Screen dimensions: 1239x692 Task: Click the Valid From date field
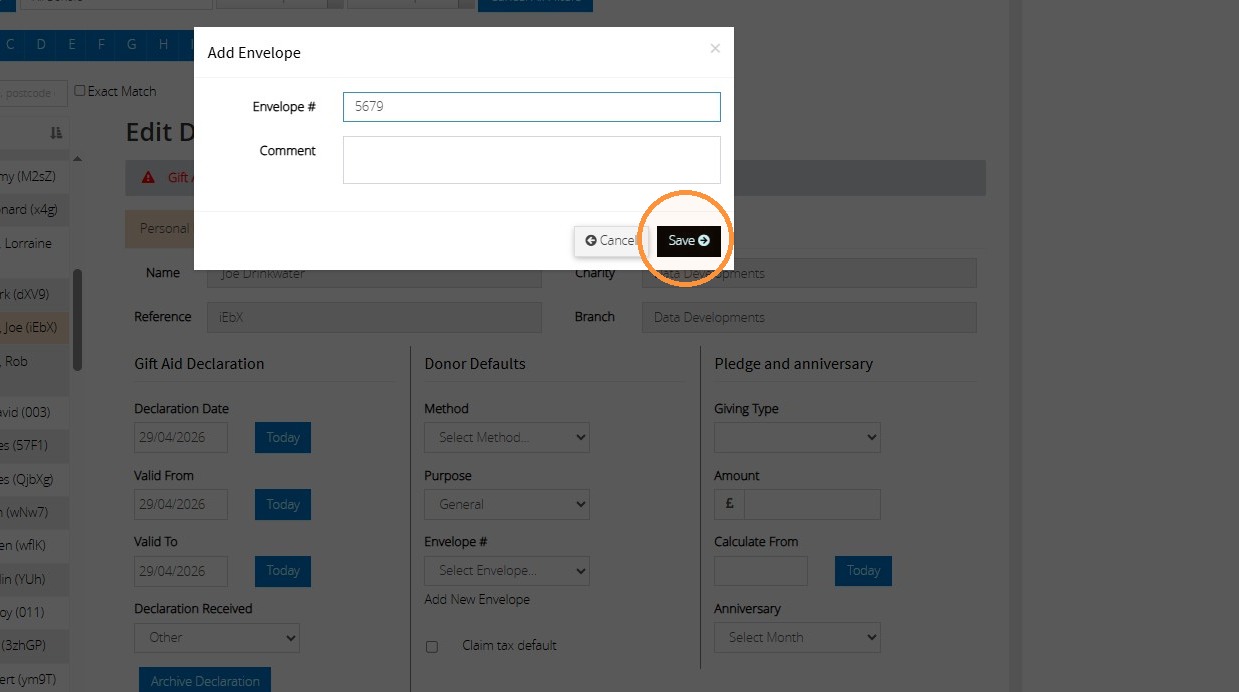pos(181,504)
